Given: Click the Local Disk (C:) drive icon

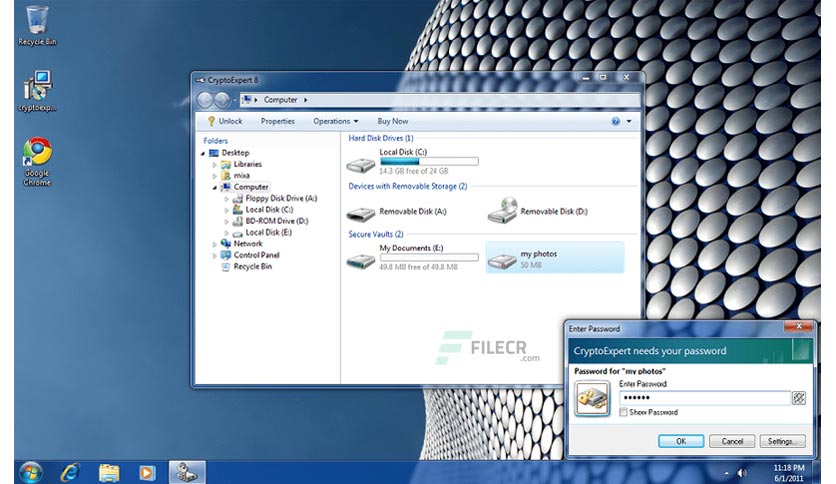Looking at the screenshot, I should click(360, 165).
